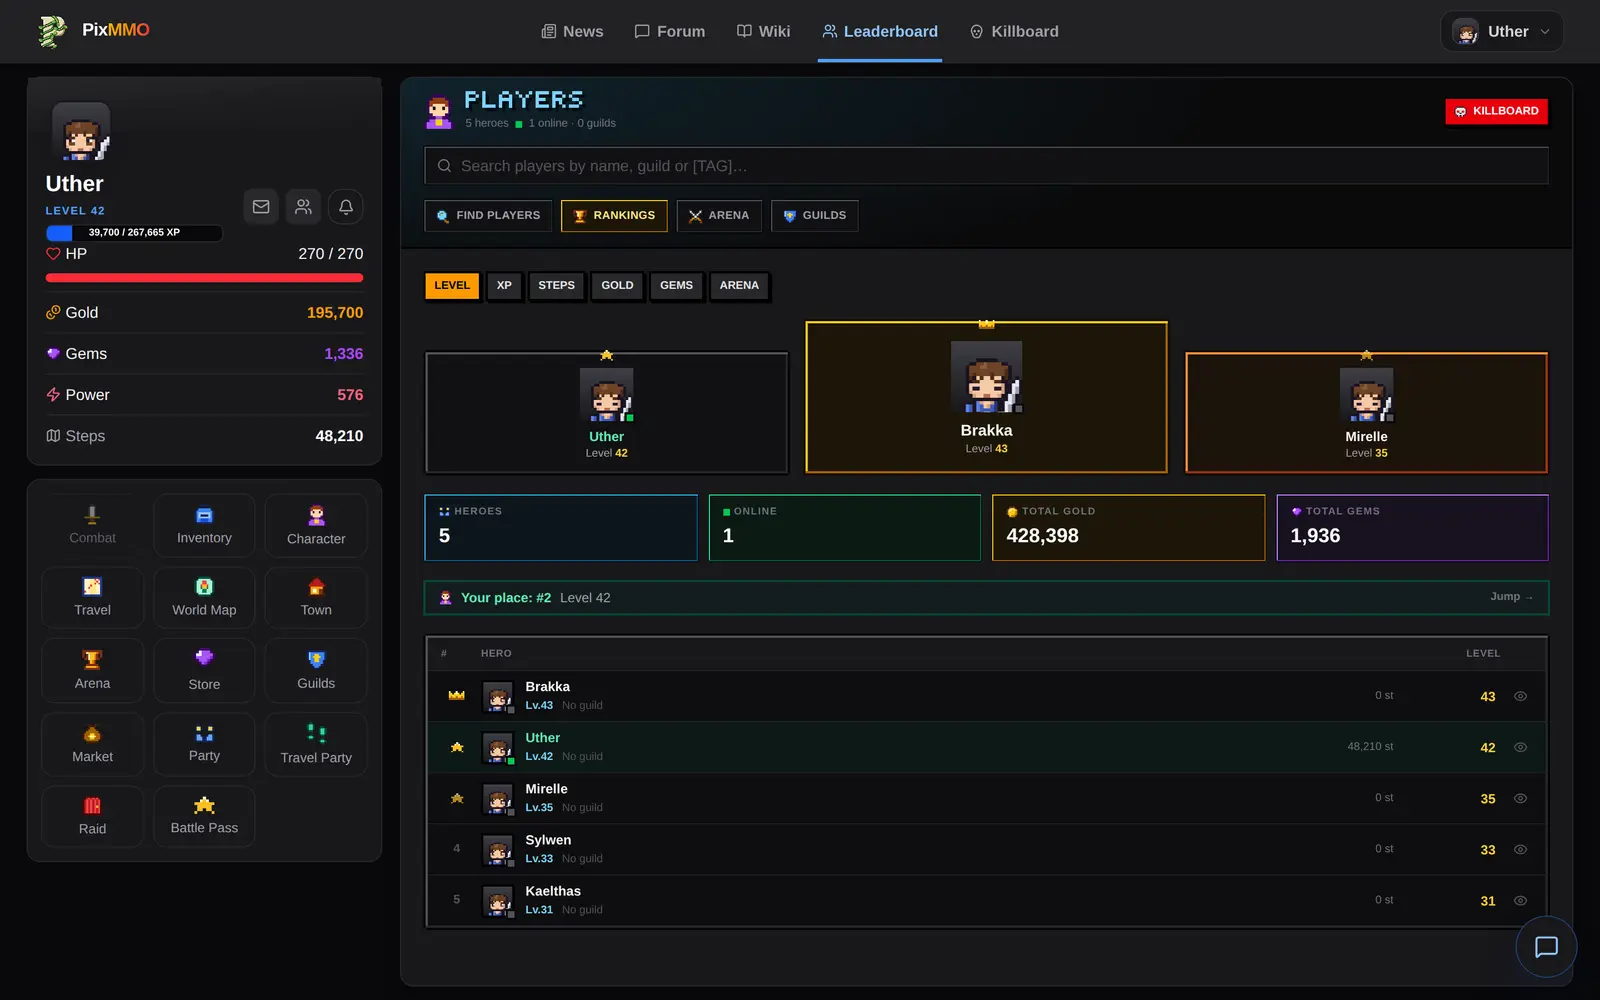Click the eye icon in Sylwen's row
This screenshot has width=1600, height=1000.
1520,849
